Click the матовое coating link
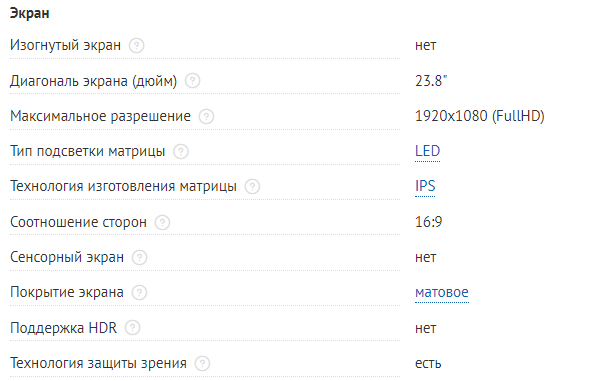 coord(442,293)
